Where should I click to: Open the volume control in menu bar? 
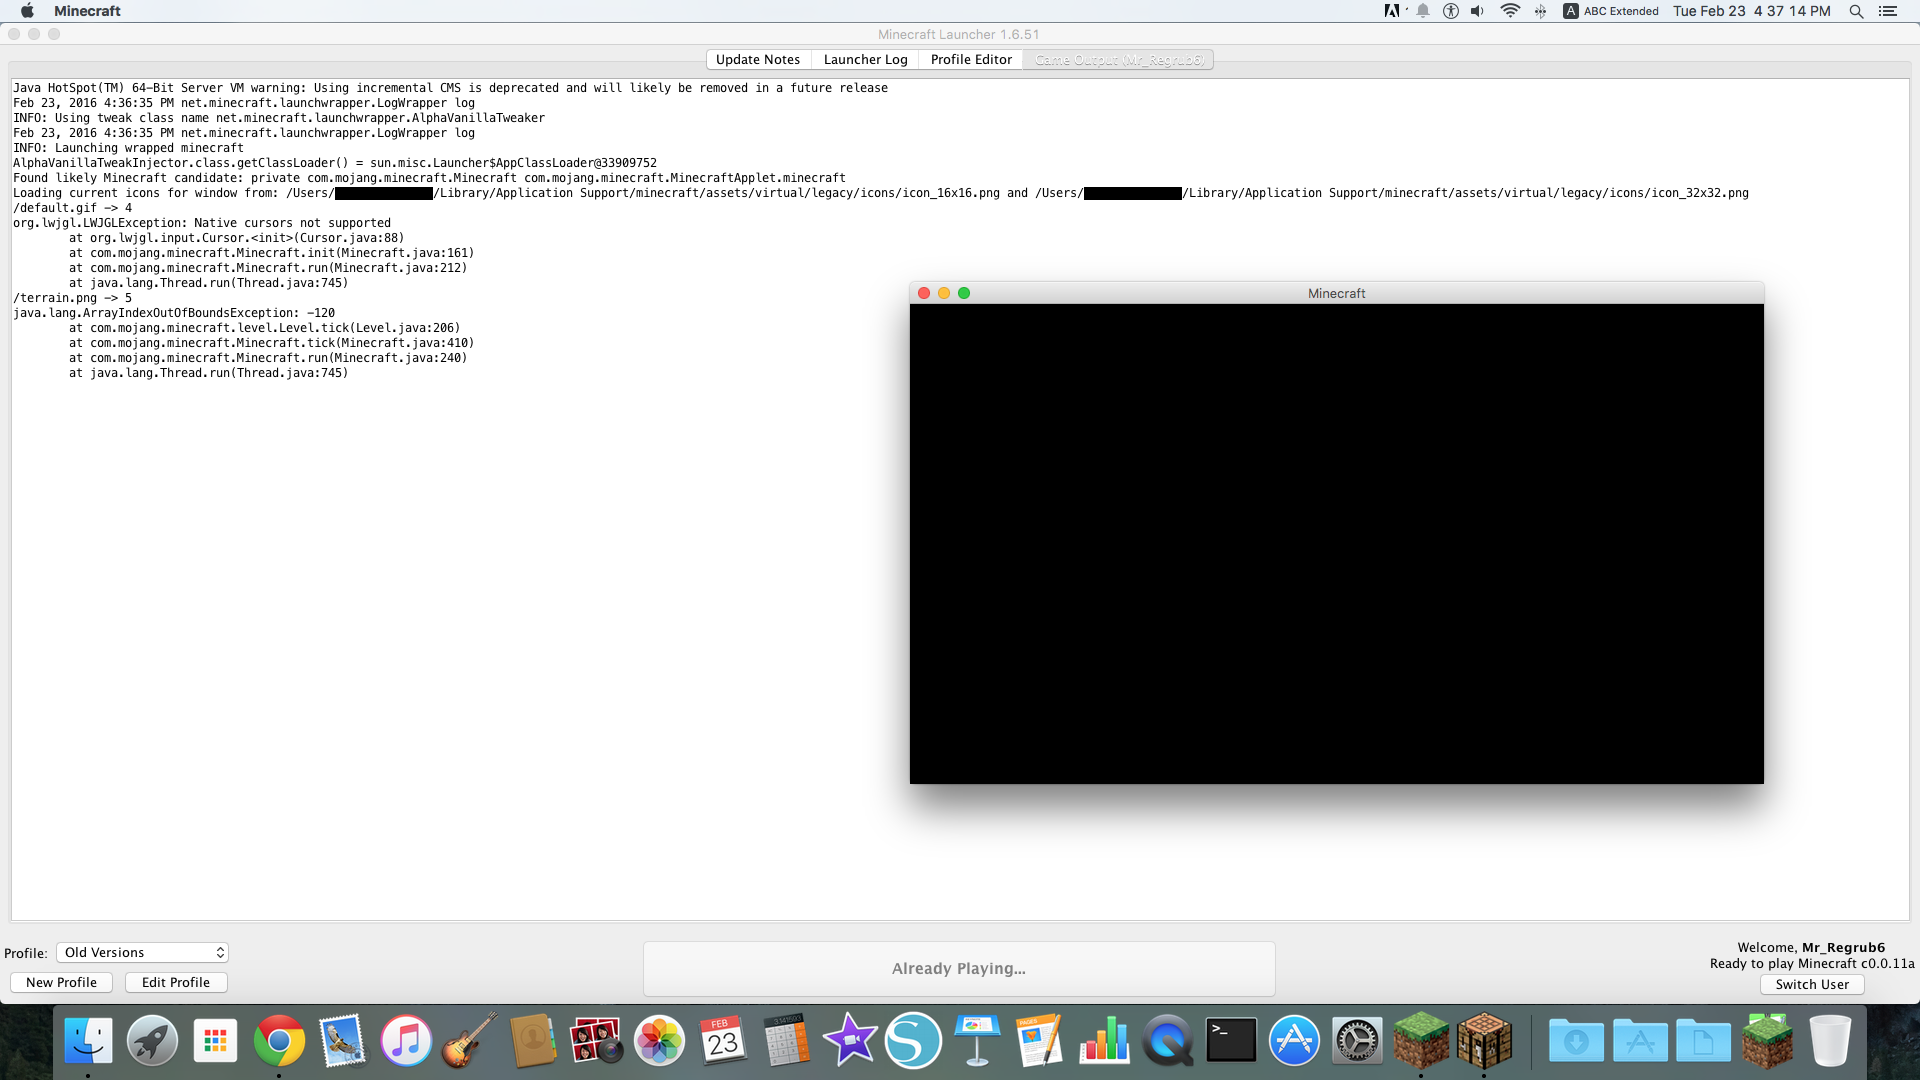point(1478,11)
